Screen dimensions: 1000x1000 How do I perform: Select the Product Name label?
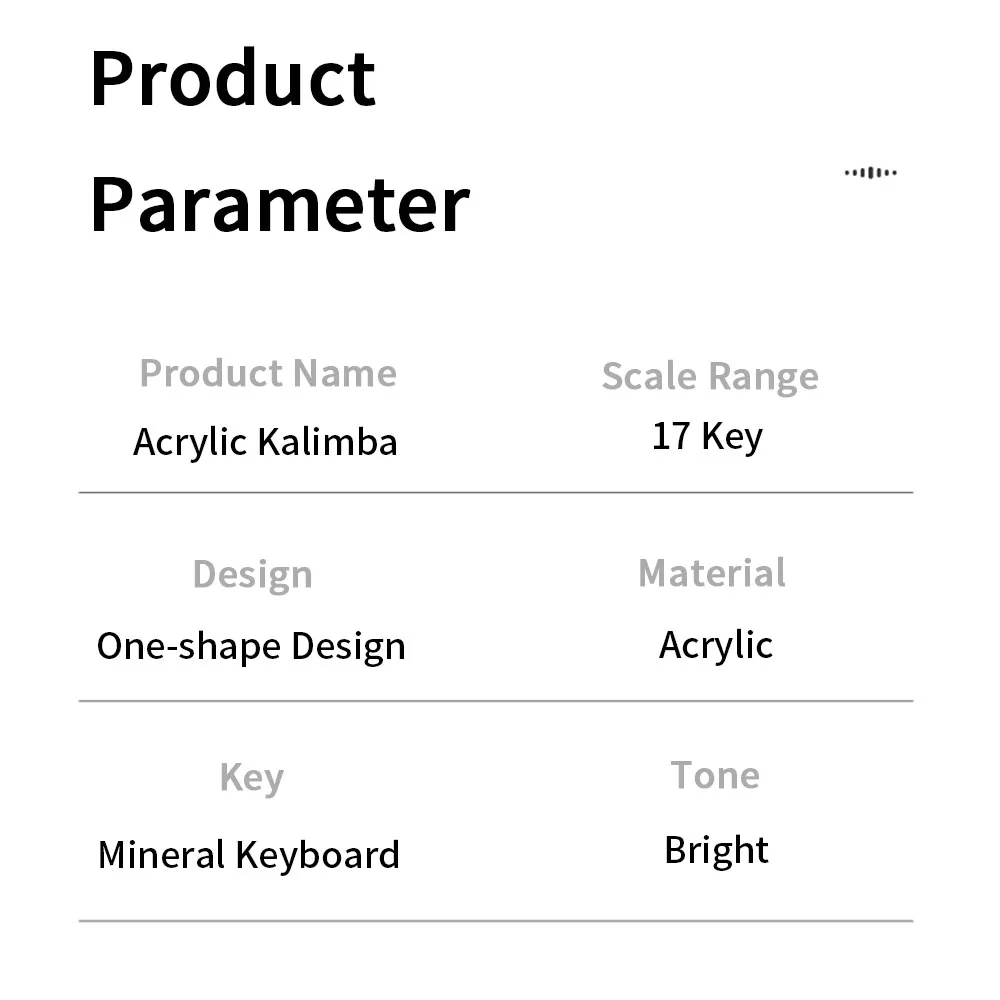tap(268, 373)
